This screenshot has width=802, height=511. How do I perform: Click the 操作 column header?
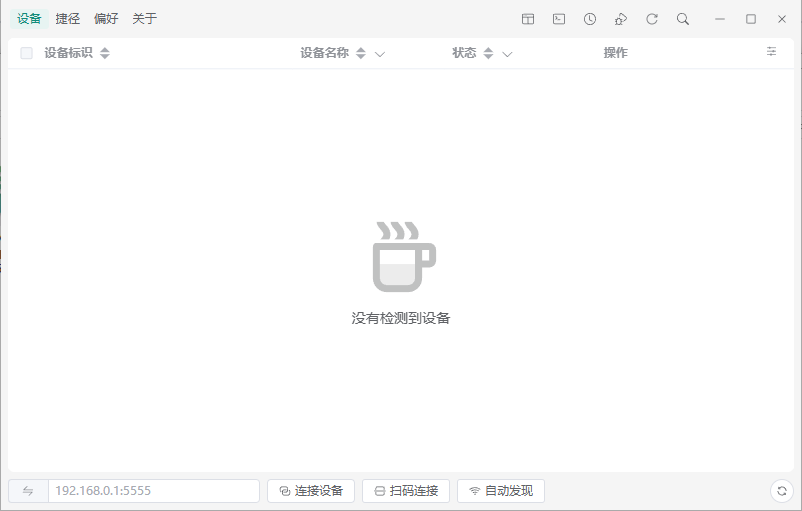tap(615, 53)
